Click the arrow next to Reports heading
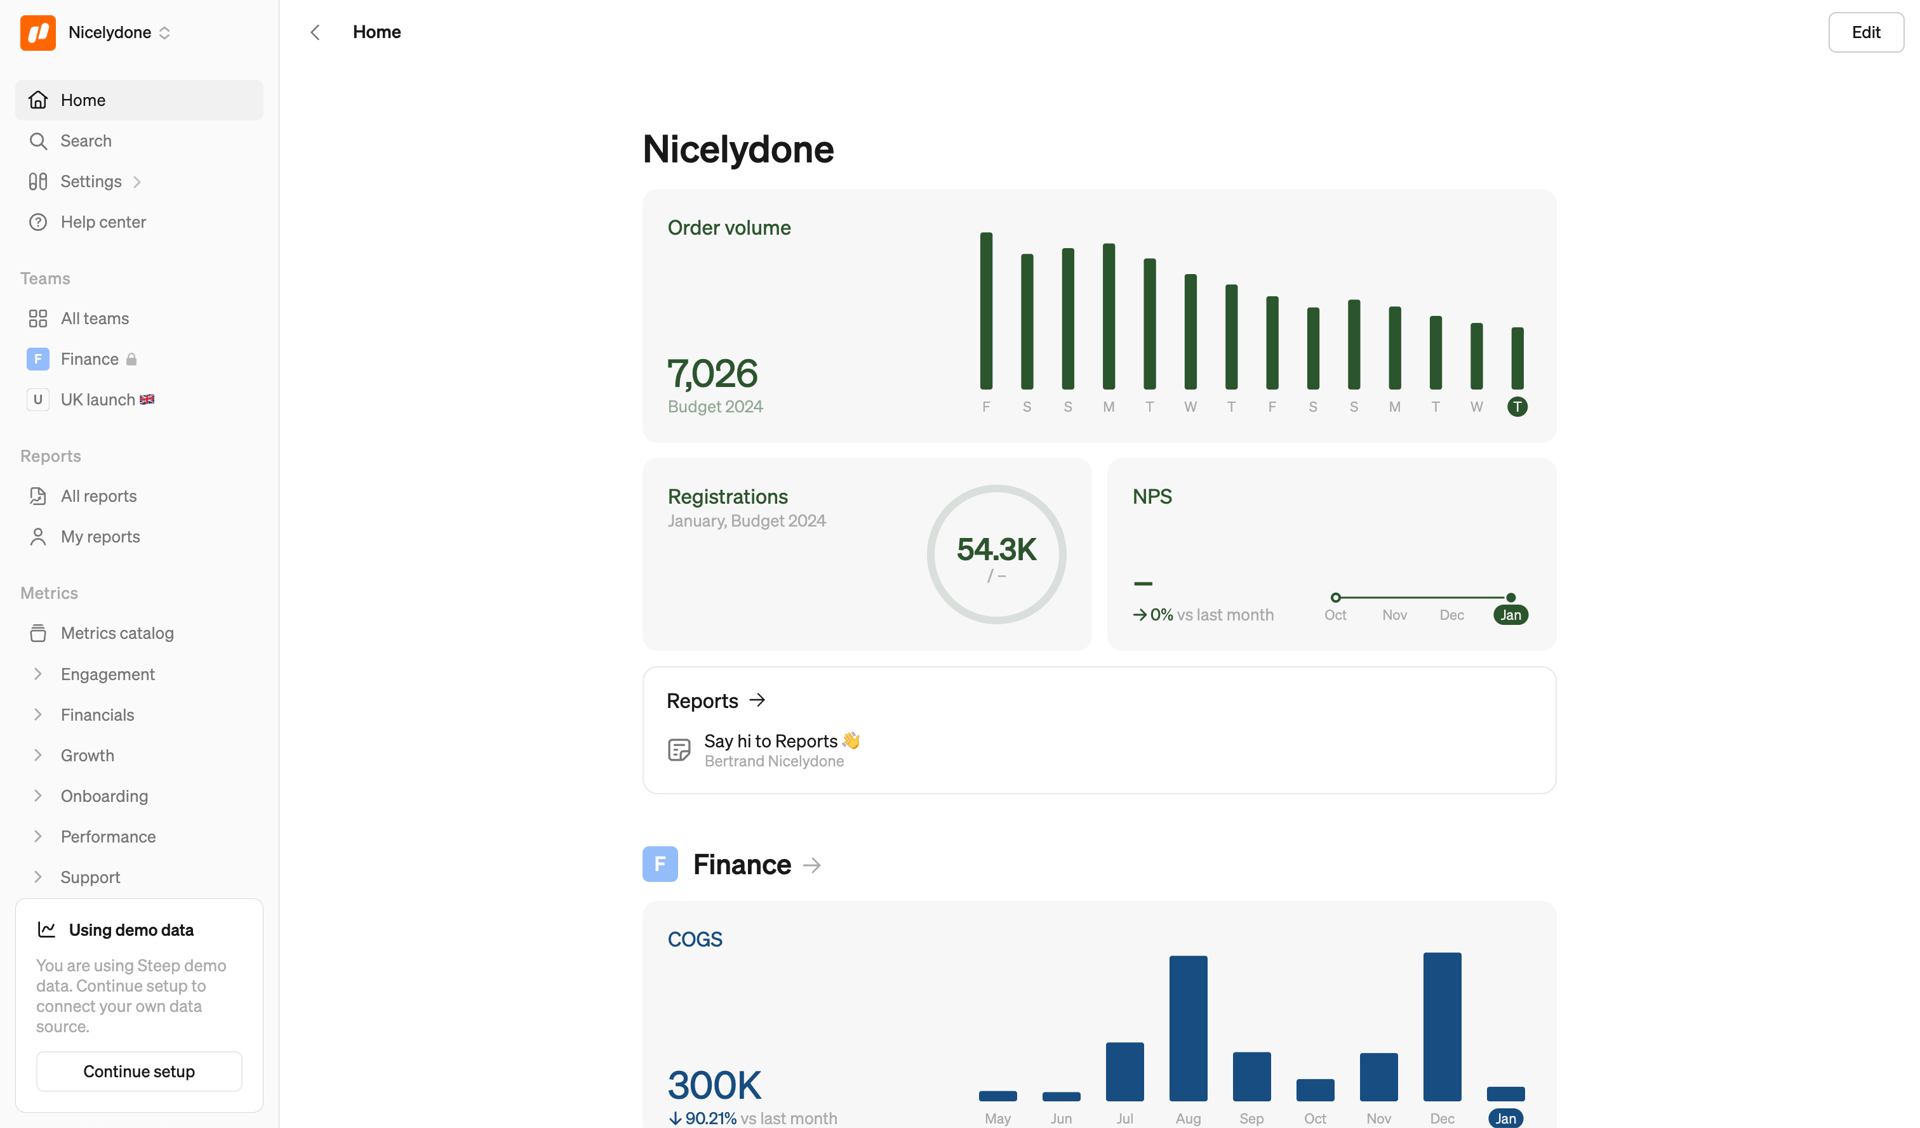This screenshot has height=1128, width=1920. pyautogui.click(x=757, y=700)
